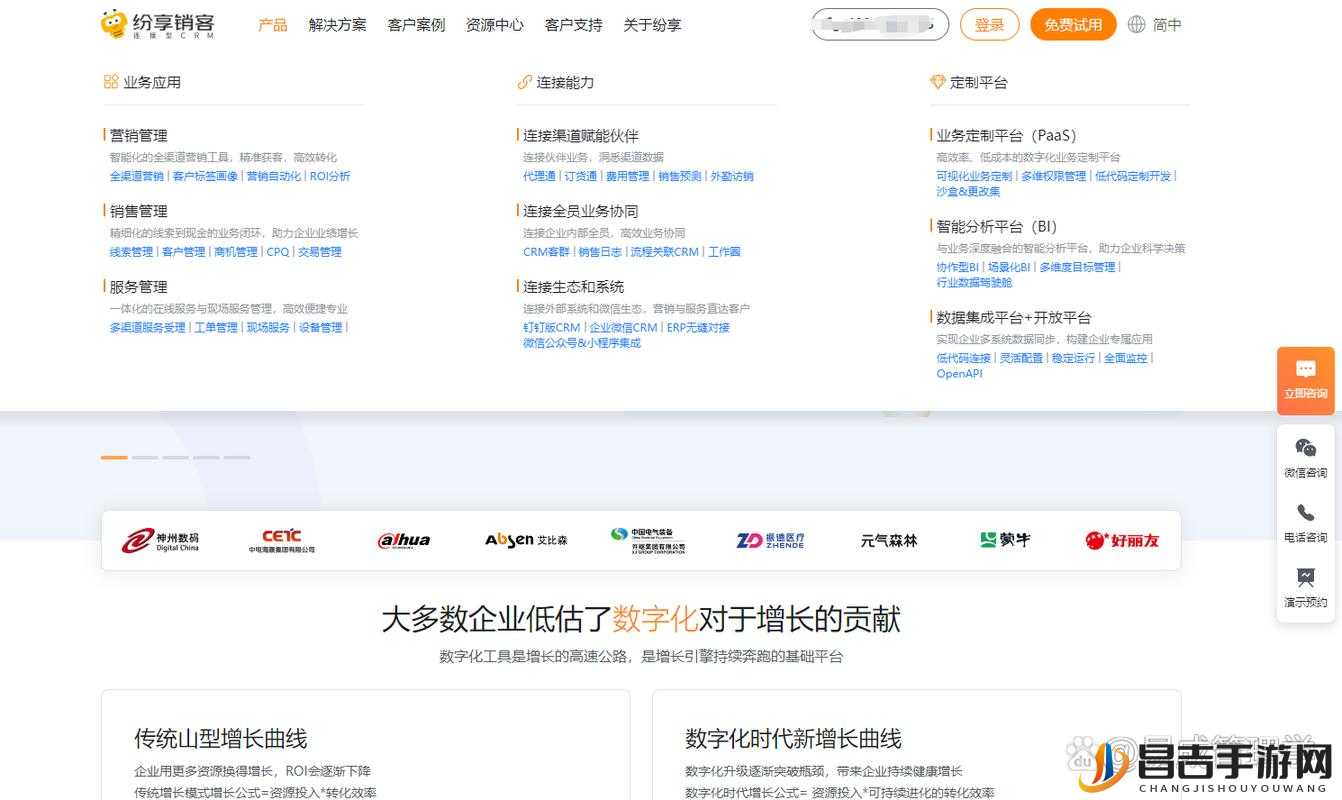1342x800 pixels.
Task: Open 销售日志 link
Action: 600,252
